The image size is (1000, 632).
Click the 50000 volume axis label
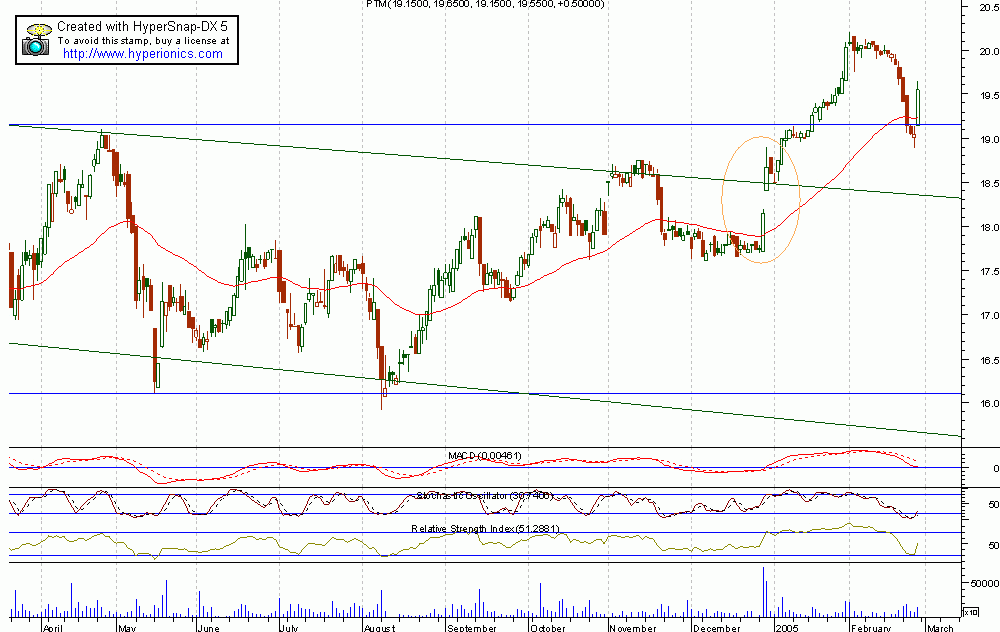pos(984,584)
